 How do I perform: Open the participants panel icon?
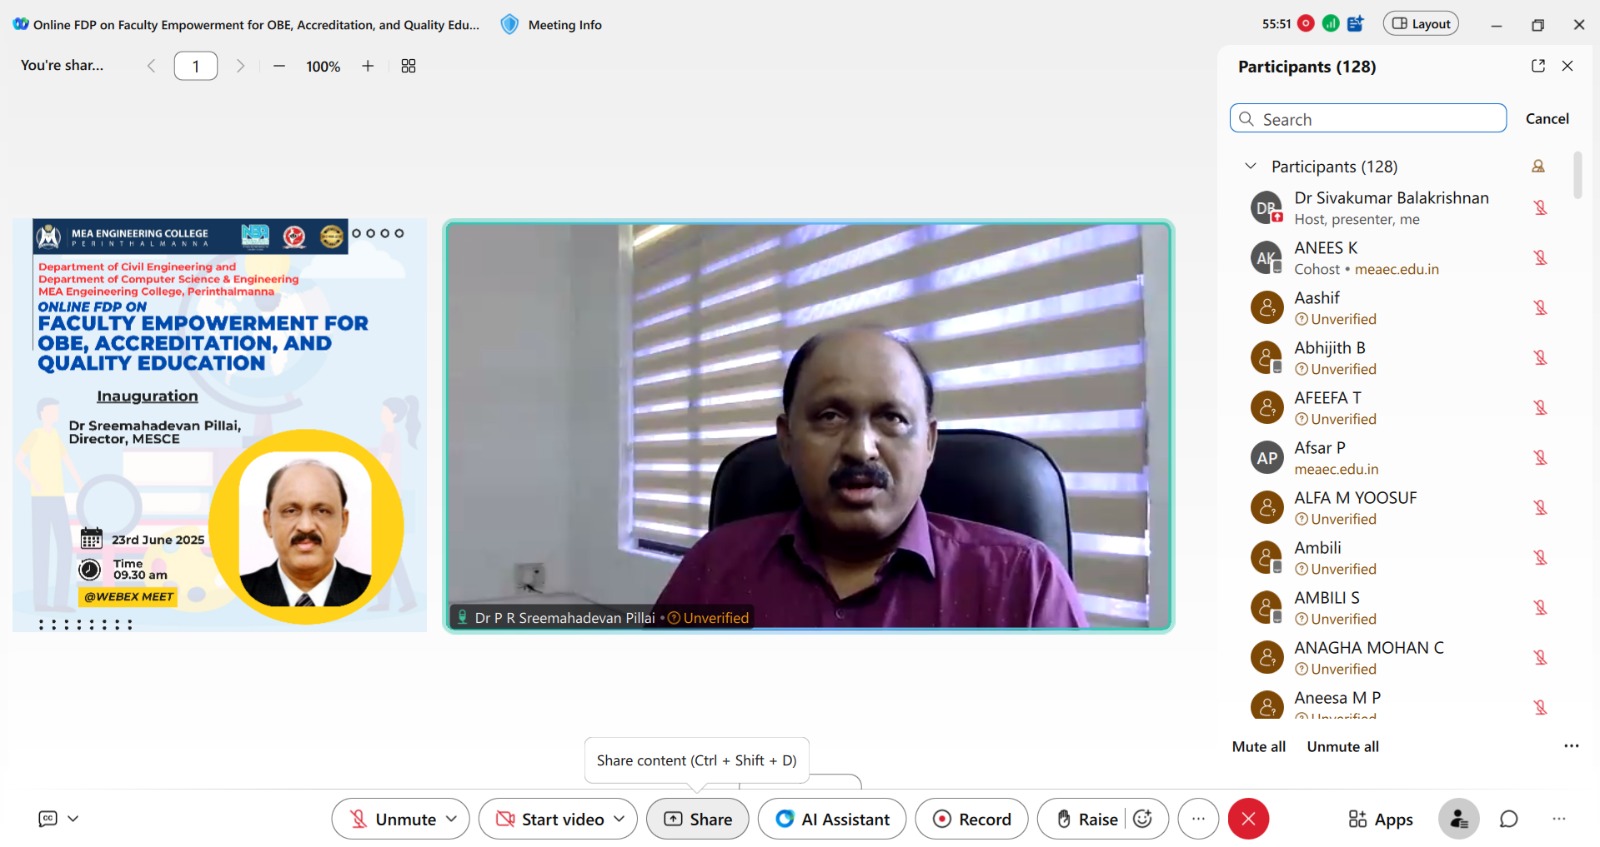point(1458,819)
